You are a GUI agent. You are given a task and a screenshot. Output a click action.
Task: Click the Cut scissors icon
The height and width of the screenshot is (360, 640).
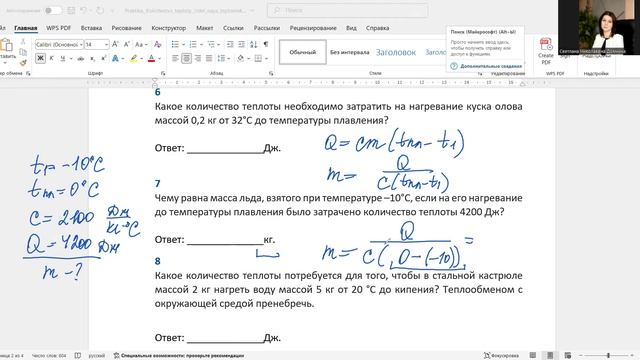pos(23,42)
